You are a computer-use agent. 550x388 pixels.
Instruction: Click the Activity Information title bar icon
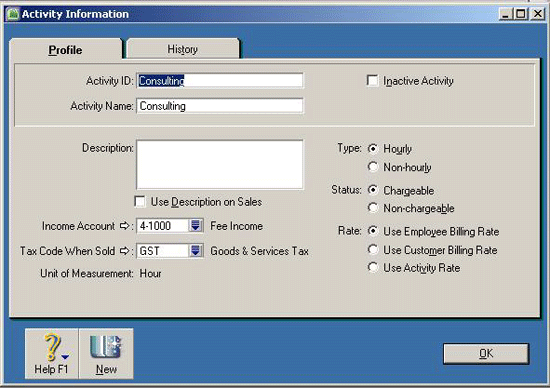pyautogui.click(x=13, y=14)
